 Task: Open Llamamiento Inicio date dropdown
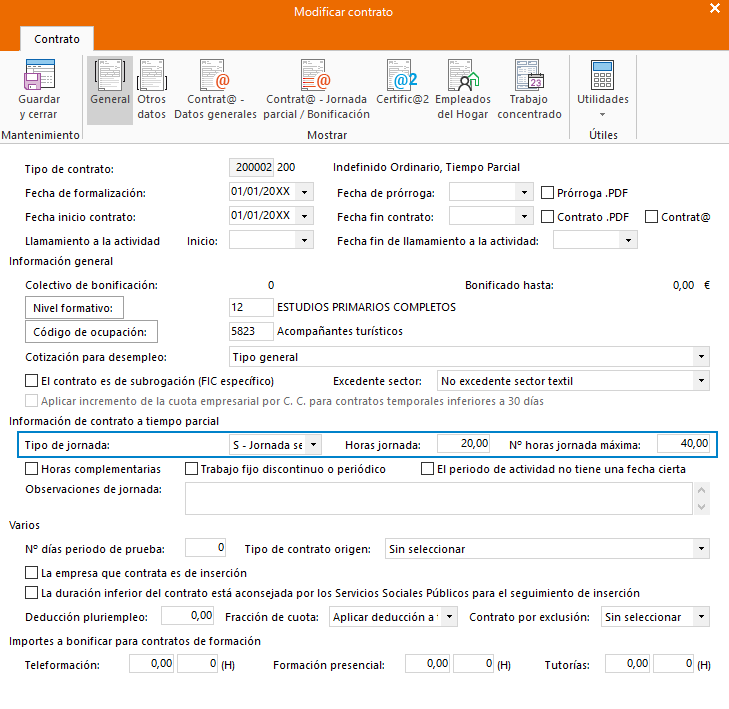pyautogui.click(x=304, y=240)
